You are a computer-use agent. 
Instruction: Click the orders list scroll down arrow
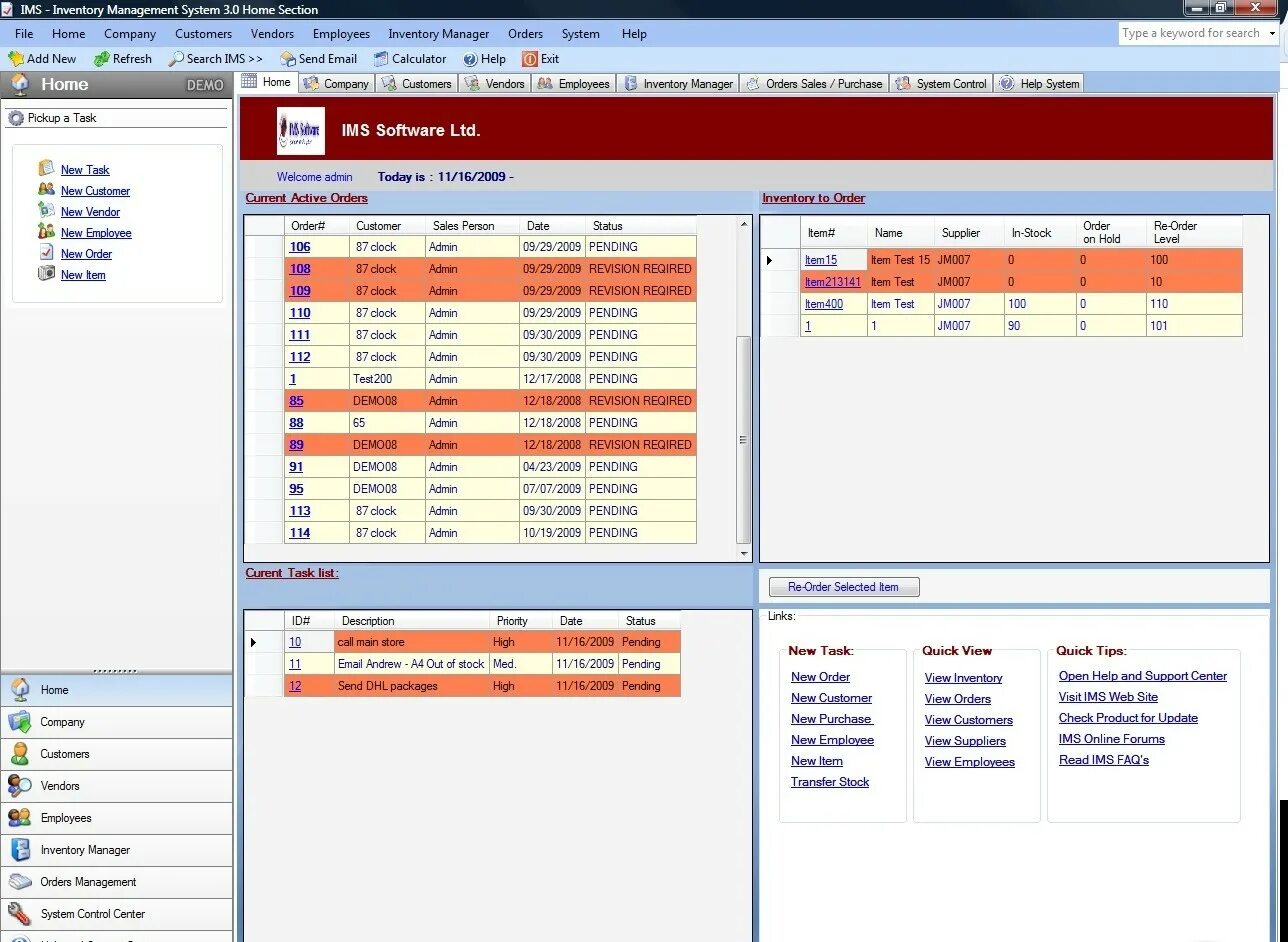744,553
